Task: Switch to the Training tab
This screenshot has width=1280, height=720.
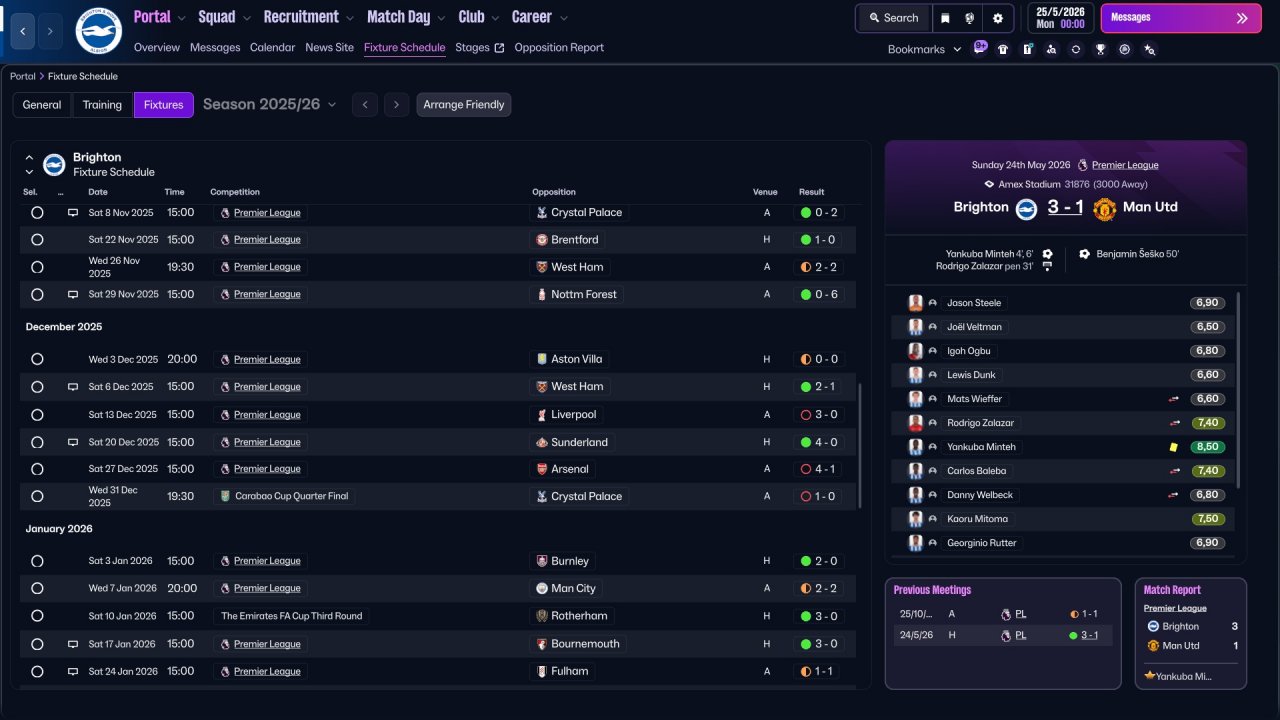Action: (102, 105)
